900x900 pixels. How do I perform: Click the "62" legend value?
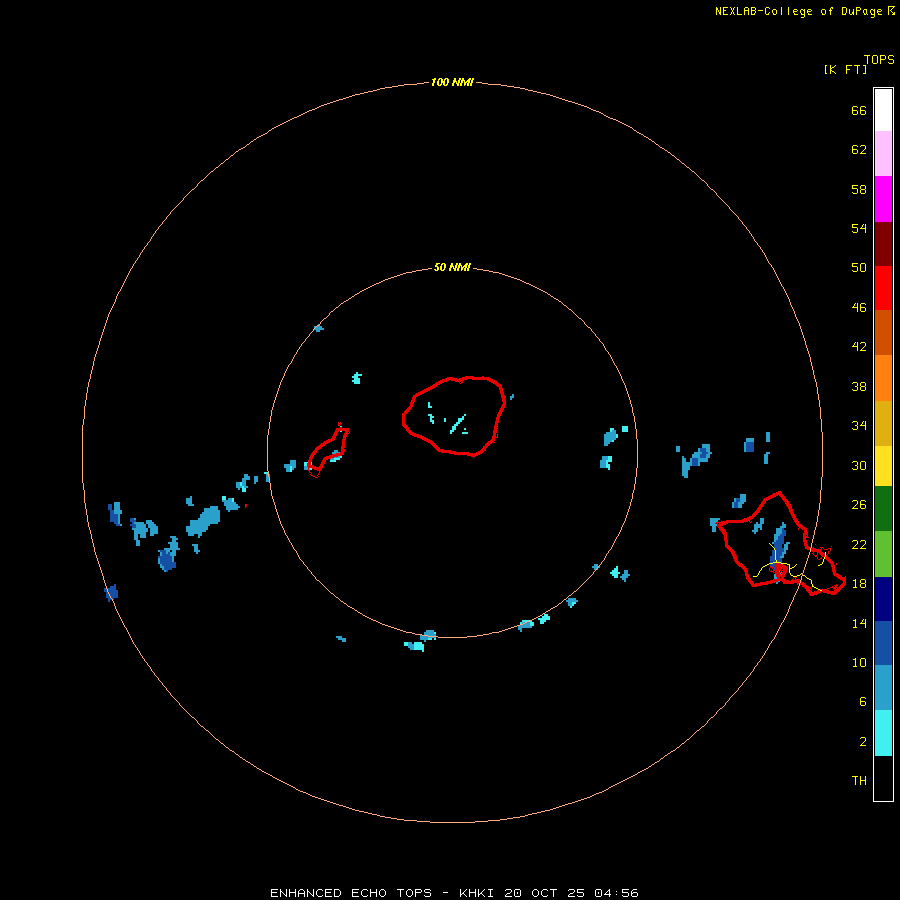click(x=859, y=150)
